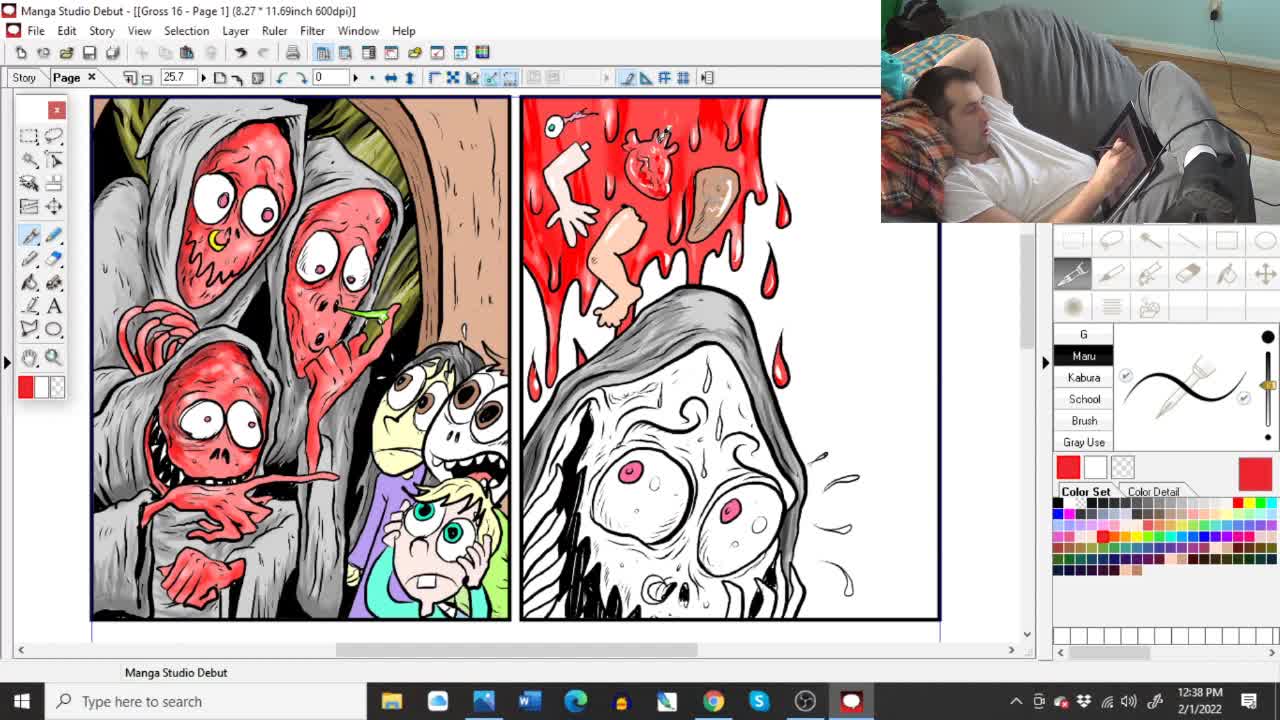1280x720 pixels.
Task: Select the Eraser tool in toolbox
Action: (53, 259)
